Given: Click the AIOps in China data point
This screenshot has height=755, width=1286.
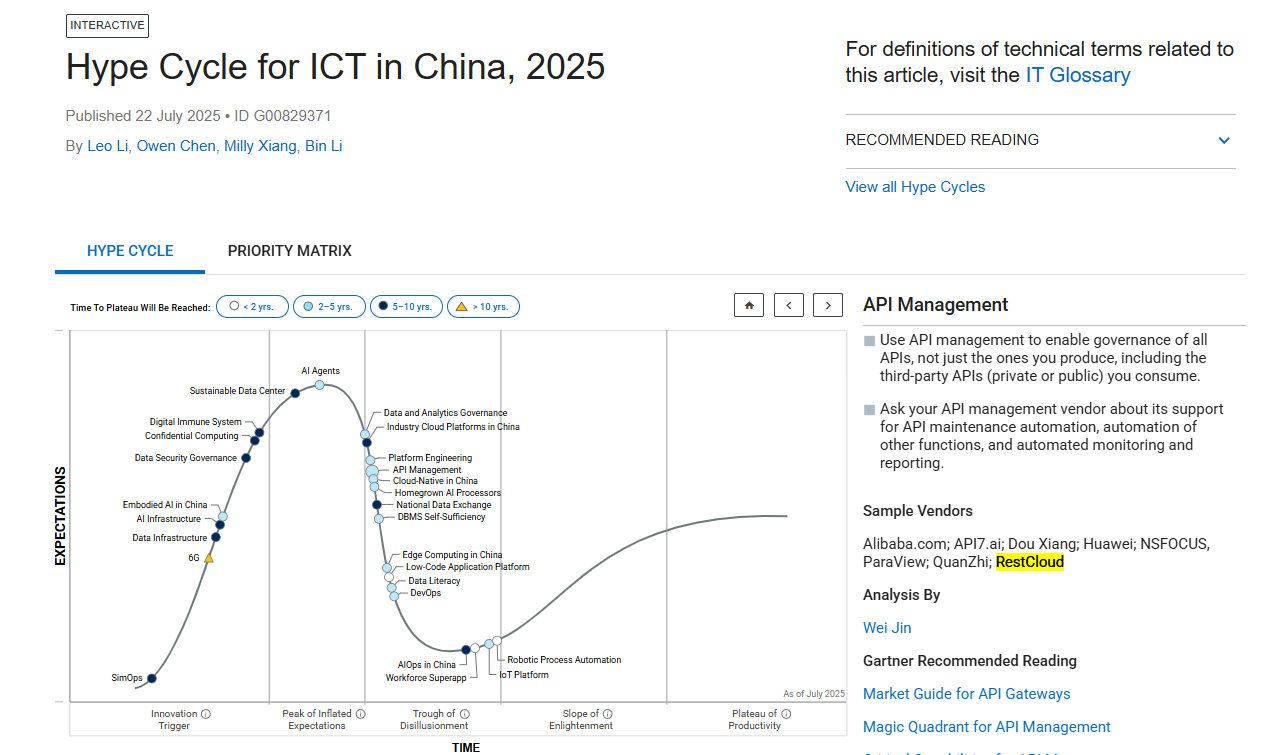Looking at the screenshot, I should [467, 649].
